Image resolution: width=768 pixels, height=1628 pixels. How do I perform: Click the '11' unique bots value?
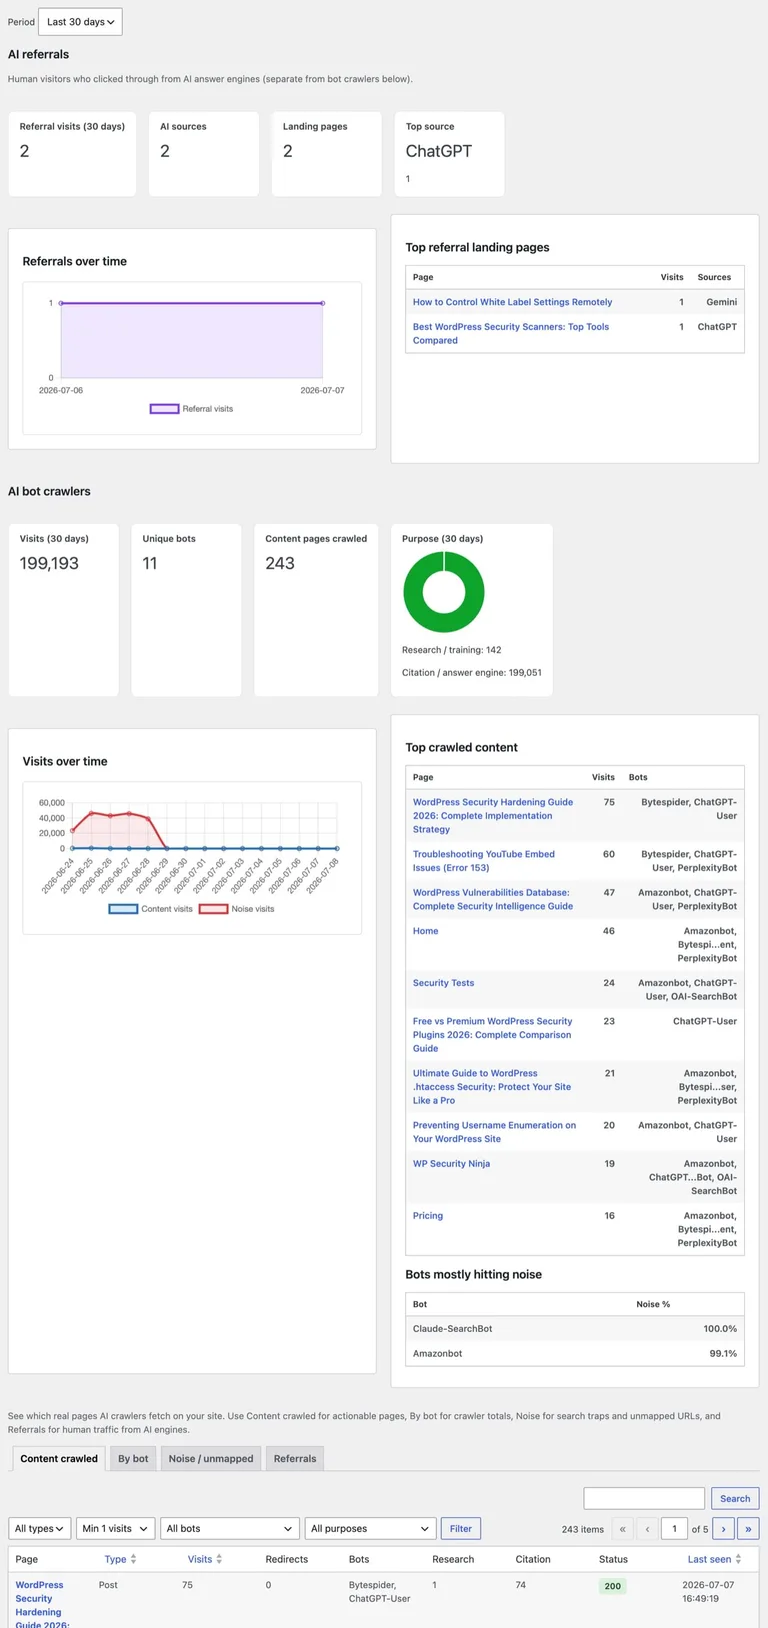tap(150, 563)
